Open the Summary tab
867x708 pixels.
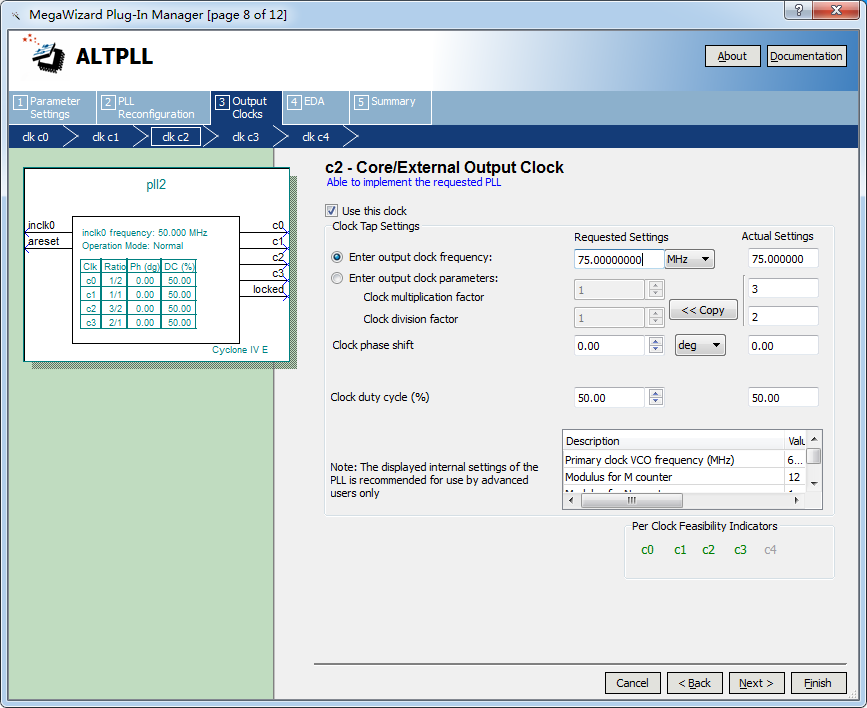pos(390,108)
